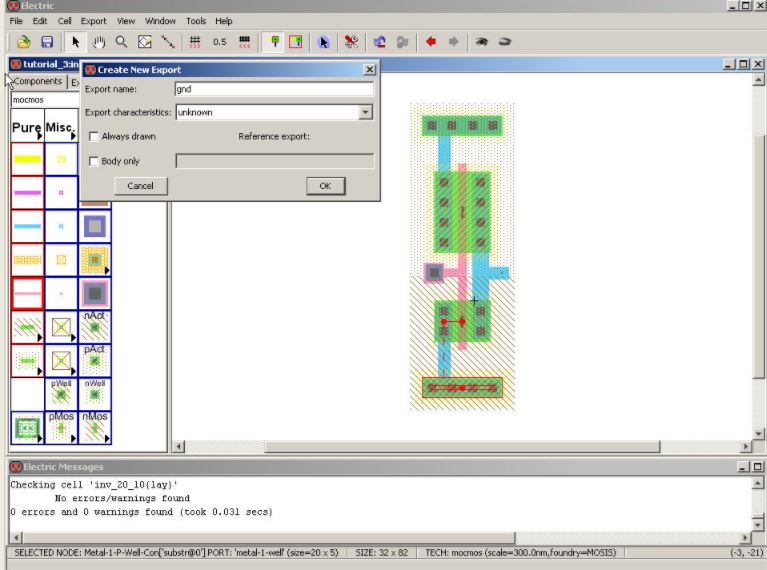Image resolution: width=767 pixels, height=570 pixels.
Task: Pick the nMos transistor component
Action: [x=95, y=426]
